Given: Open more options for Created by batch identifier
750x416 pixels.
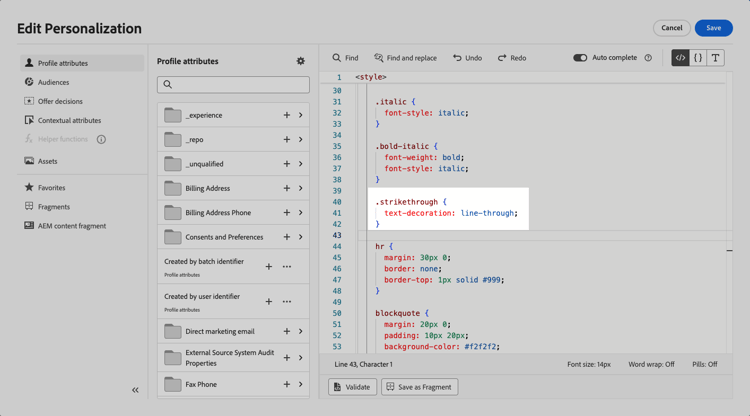Looking at the screenshot, I should [x=287, y=267].
